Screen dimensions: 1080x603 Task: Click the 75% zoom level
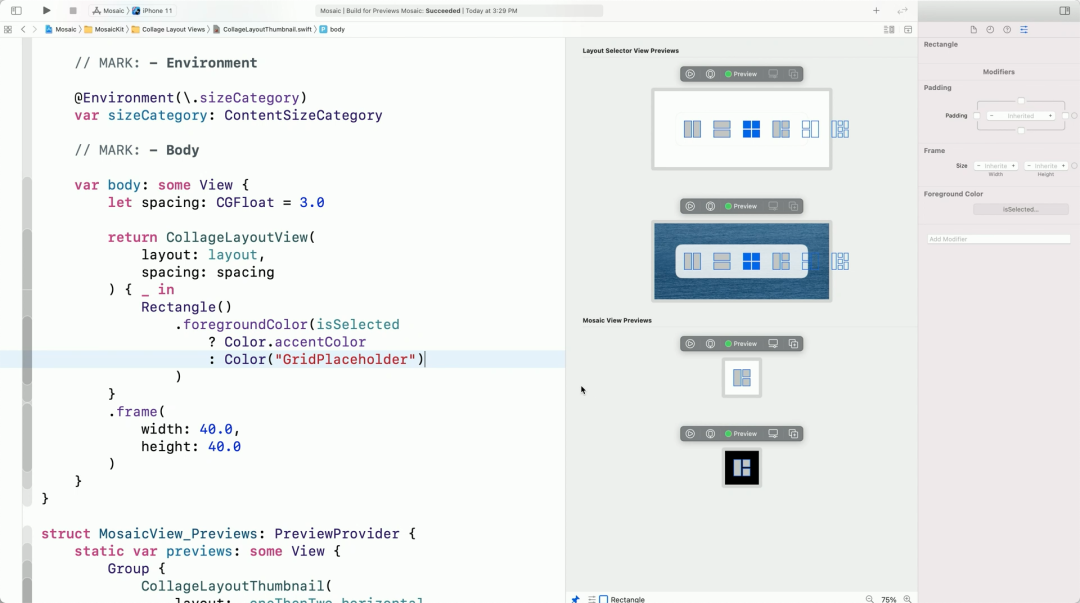889,600
